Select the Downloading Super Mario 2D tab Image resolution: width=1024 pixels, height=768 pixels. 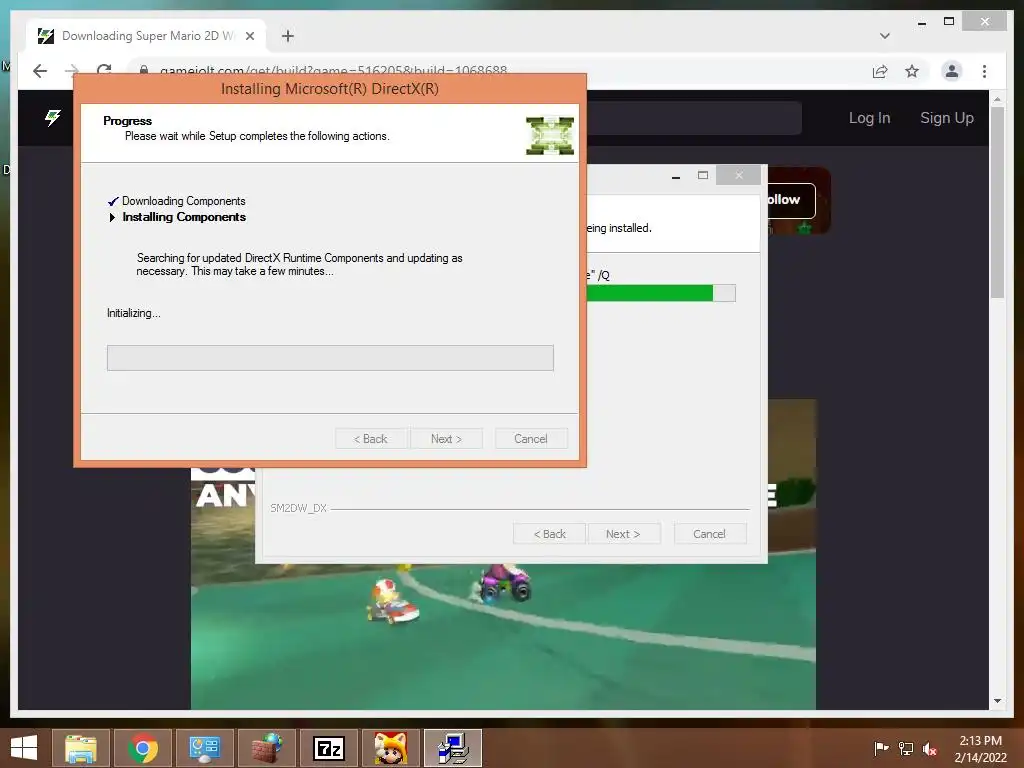(x=146, y=36)
